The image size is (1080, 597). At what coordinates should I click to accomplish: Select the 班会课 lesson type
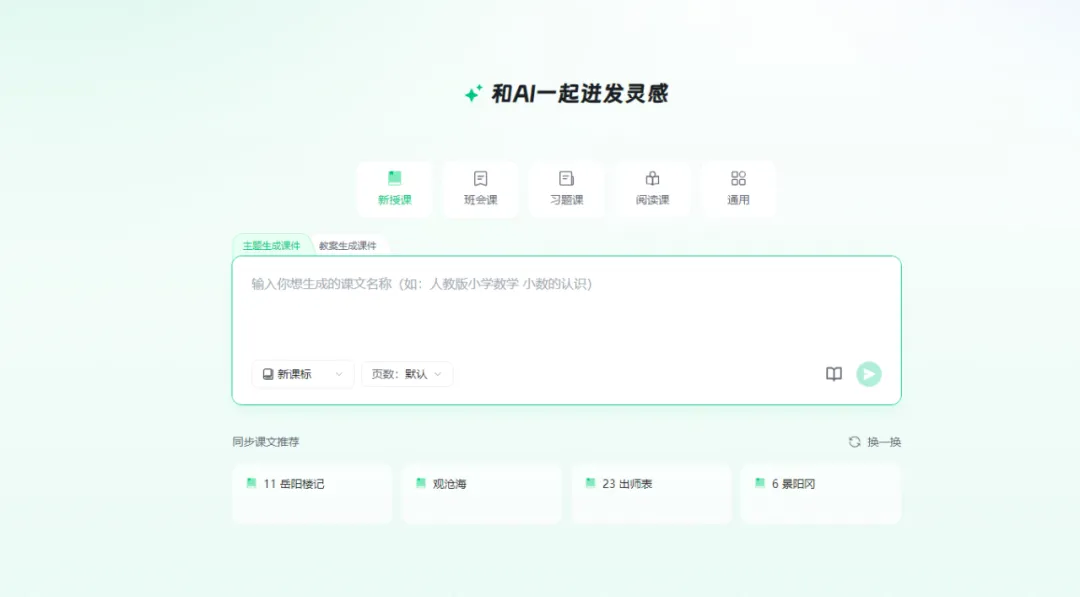click(x=481, y=189)
